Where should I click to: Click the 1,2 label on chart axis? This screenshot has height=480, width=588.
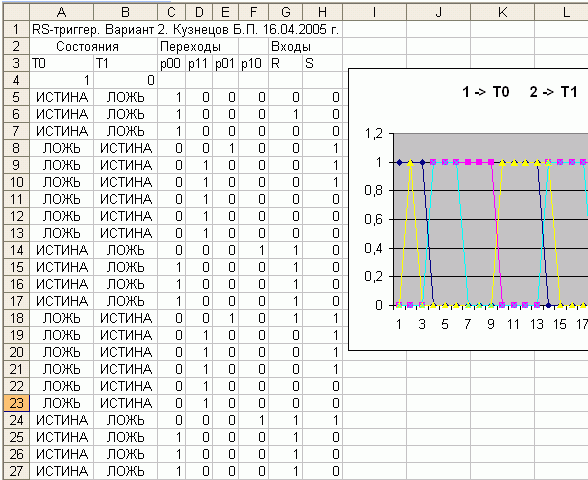(x=374, y=133)
